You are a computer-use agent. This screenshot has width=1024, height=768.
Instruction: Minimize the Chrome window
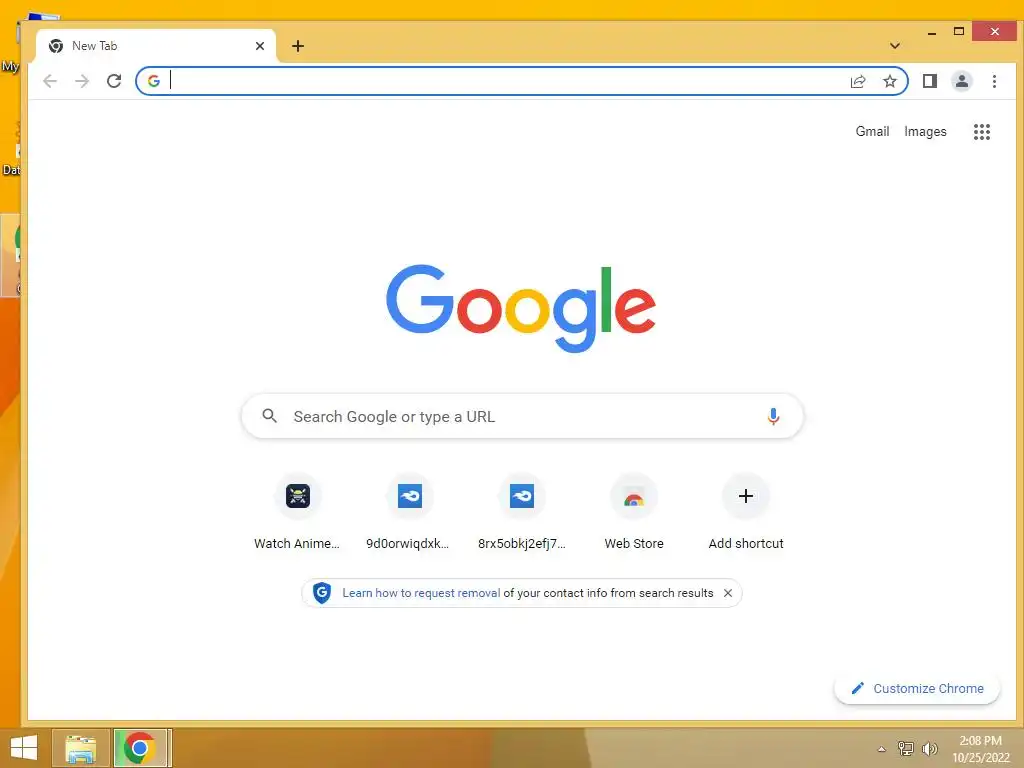[932, 32]
